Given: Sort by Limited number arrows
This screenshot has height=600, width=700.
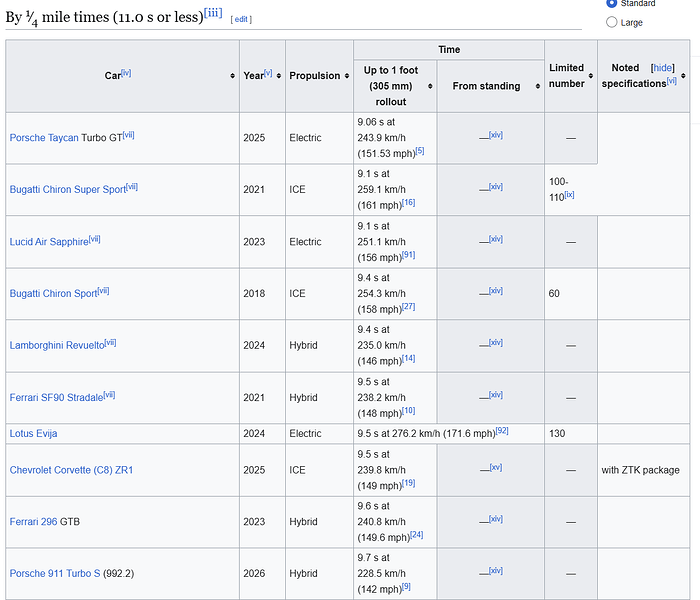Looking at the screenshot, I should coord(591,76).
